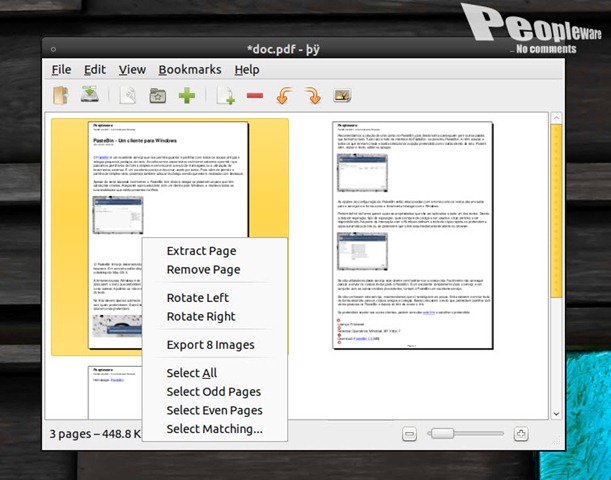
Task: Click the window button in the title bar
Action: click(53, 49)
